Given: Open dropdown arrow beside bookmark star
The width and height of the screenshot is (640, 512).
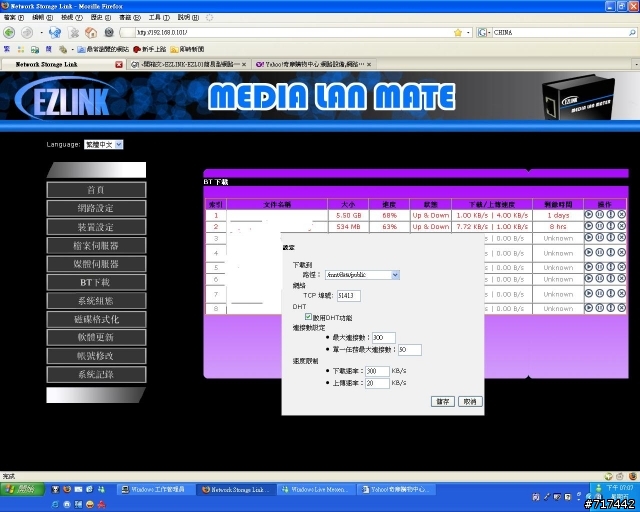Looking at the screenshot, I should coord(468,33).
